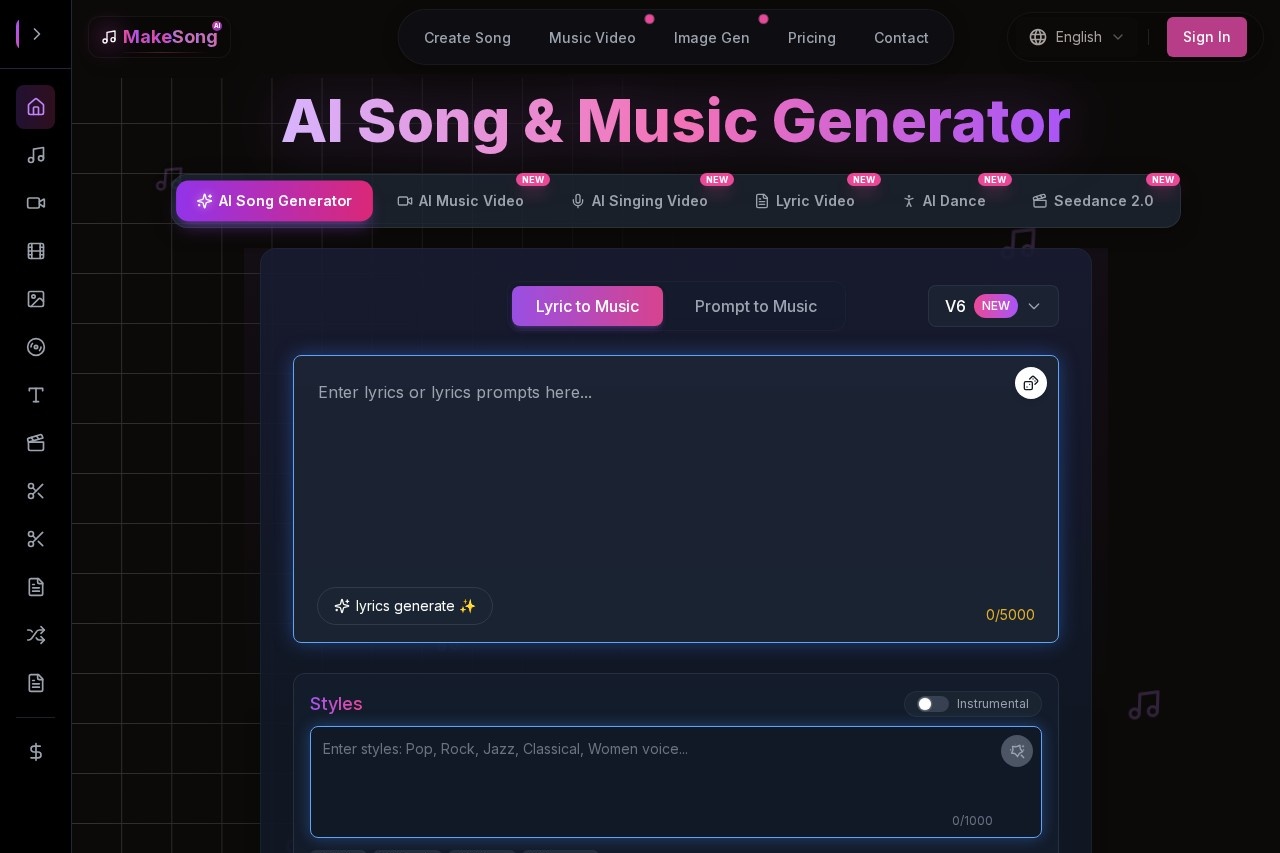The image size is (1280, 853).
Task: Open the V6 model version dropdown
Action: (x=993, y=306)
